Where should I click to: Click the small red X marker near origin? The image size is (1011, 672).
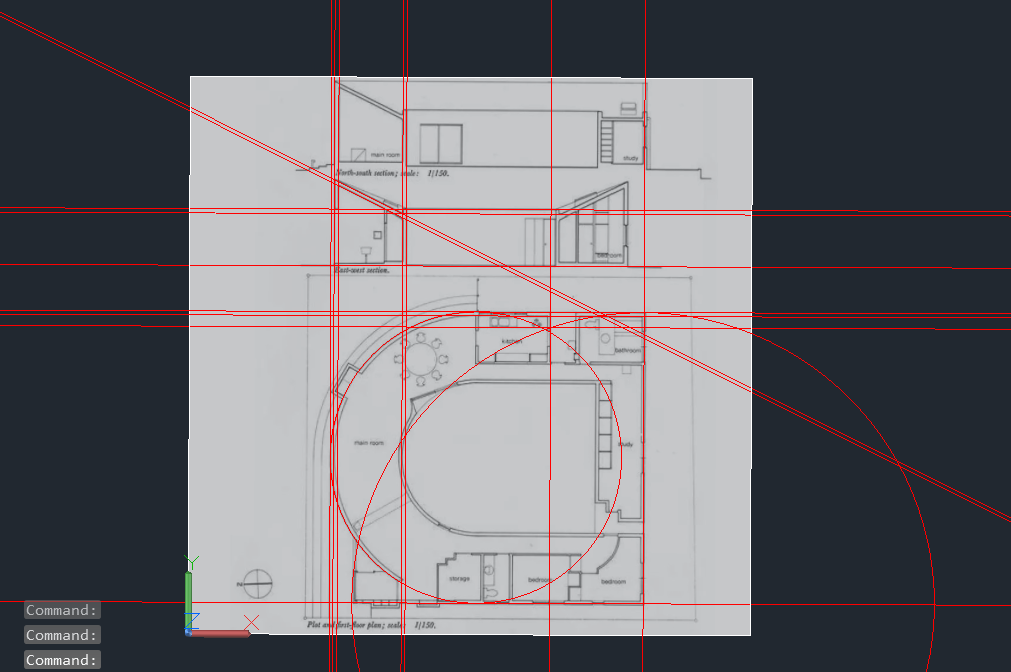(x=251, y=622)
